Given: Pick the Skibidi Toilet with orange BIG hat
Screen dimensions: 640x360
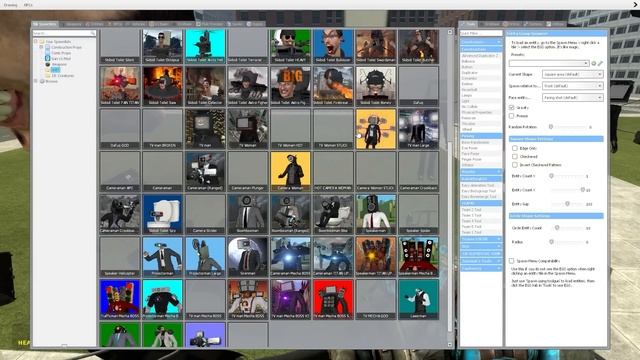Looking at the screenshot, I should pyautogui.click(x=290, y=86).
